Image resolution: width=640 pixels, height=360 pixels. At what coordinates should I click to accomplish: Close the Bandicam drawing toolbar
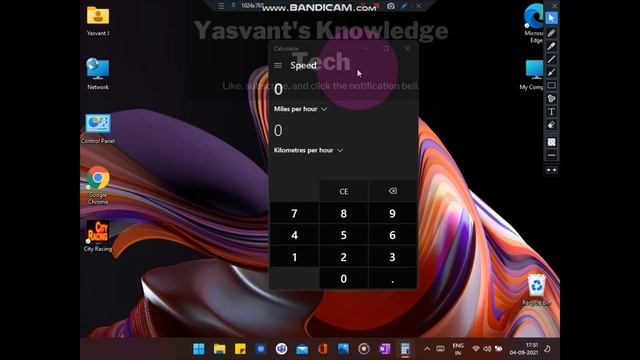(x=554, y=6)
